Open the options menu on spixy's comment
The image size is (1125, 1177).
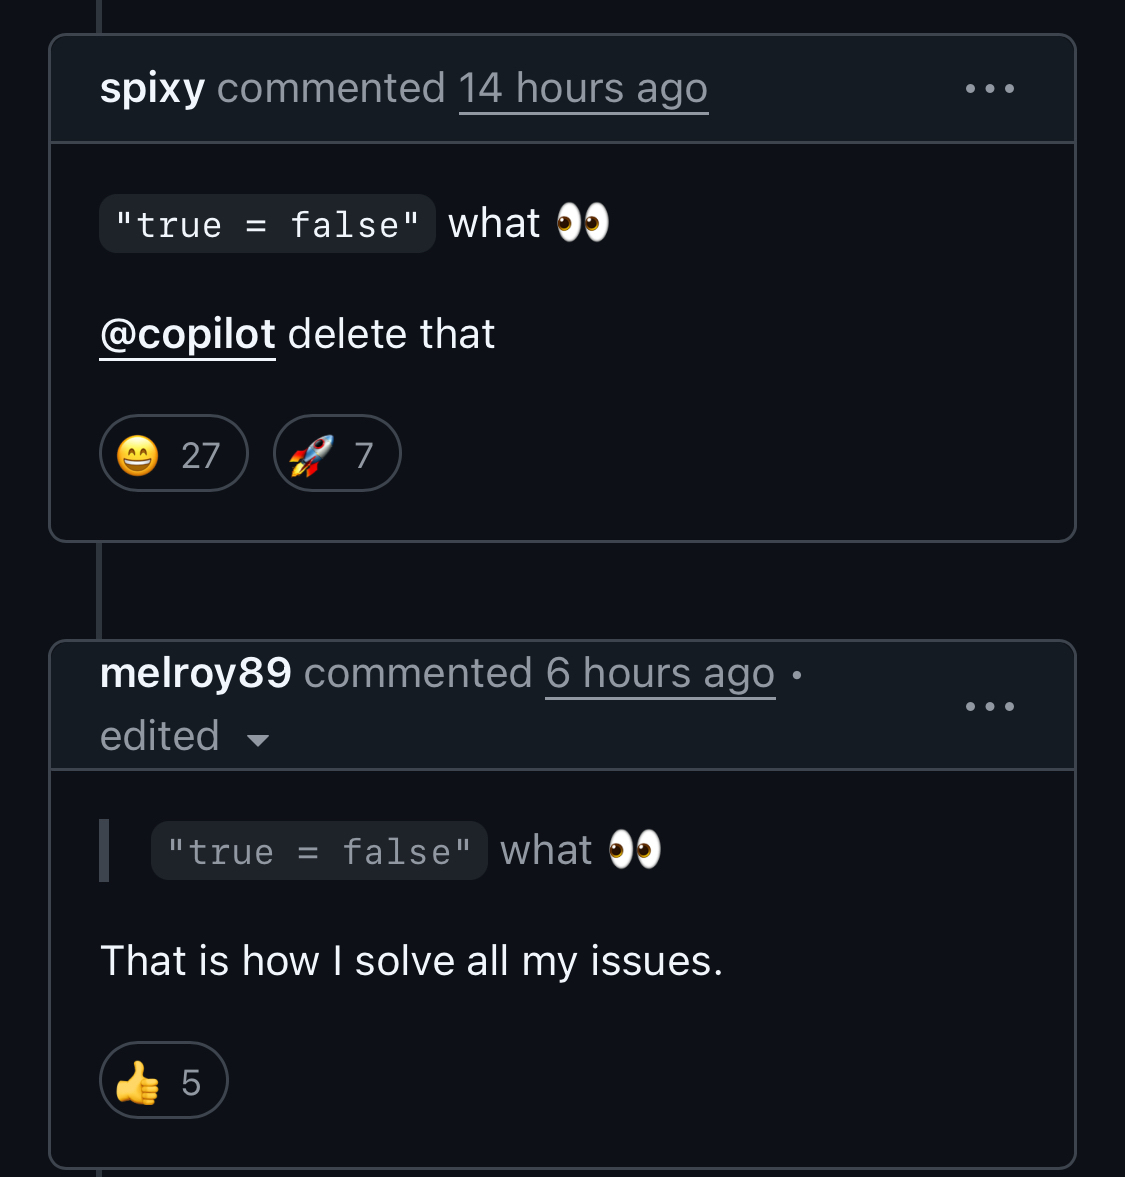click(x=989, y=89)
